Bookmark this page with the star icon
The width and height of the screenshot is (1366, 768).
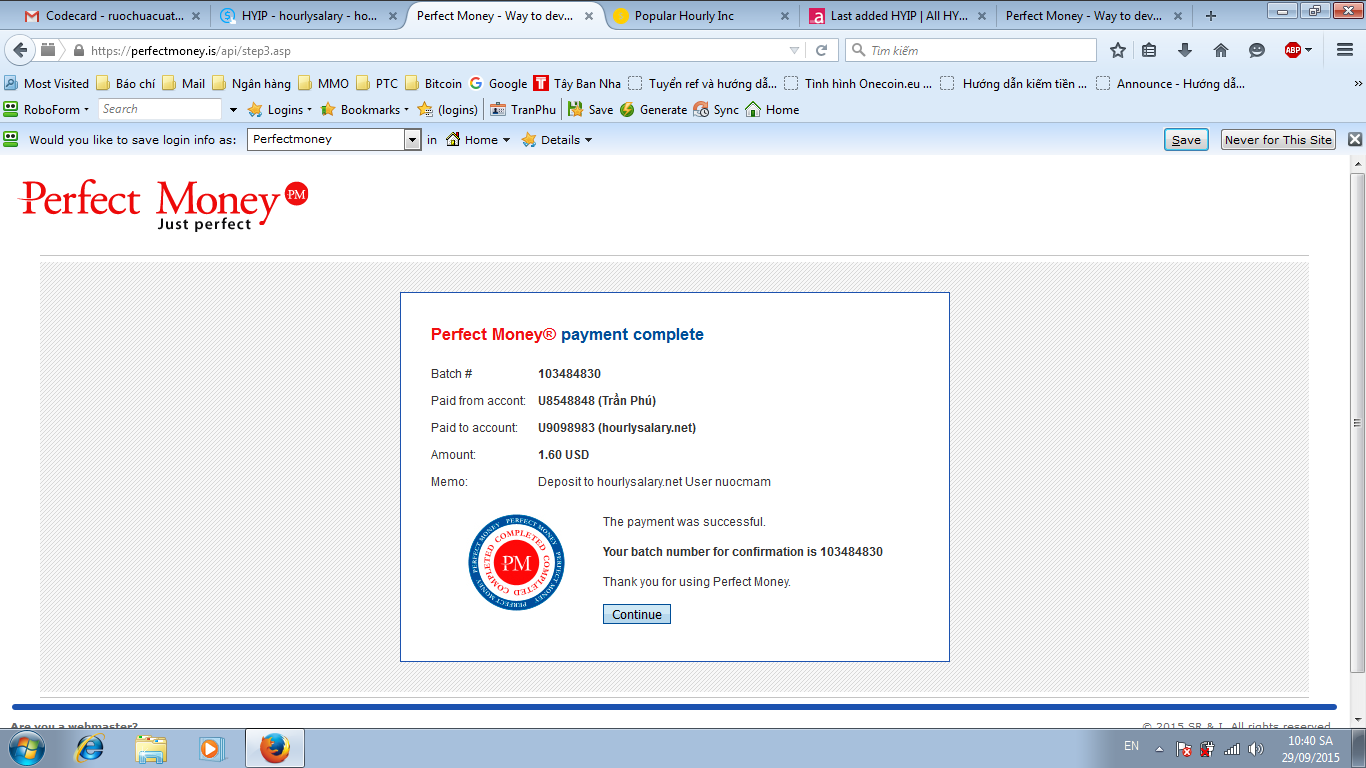pyautogui.click(x=1118, y=50)
